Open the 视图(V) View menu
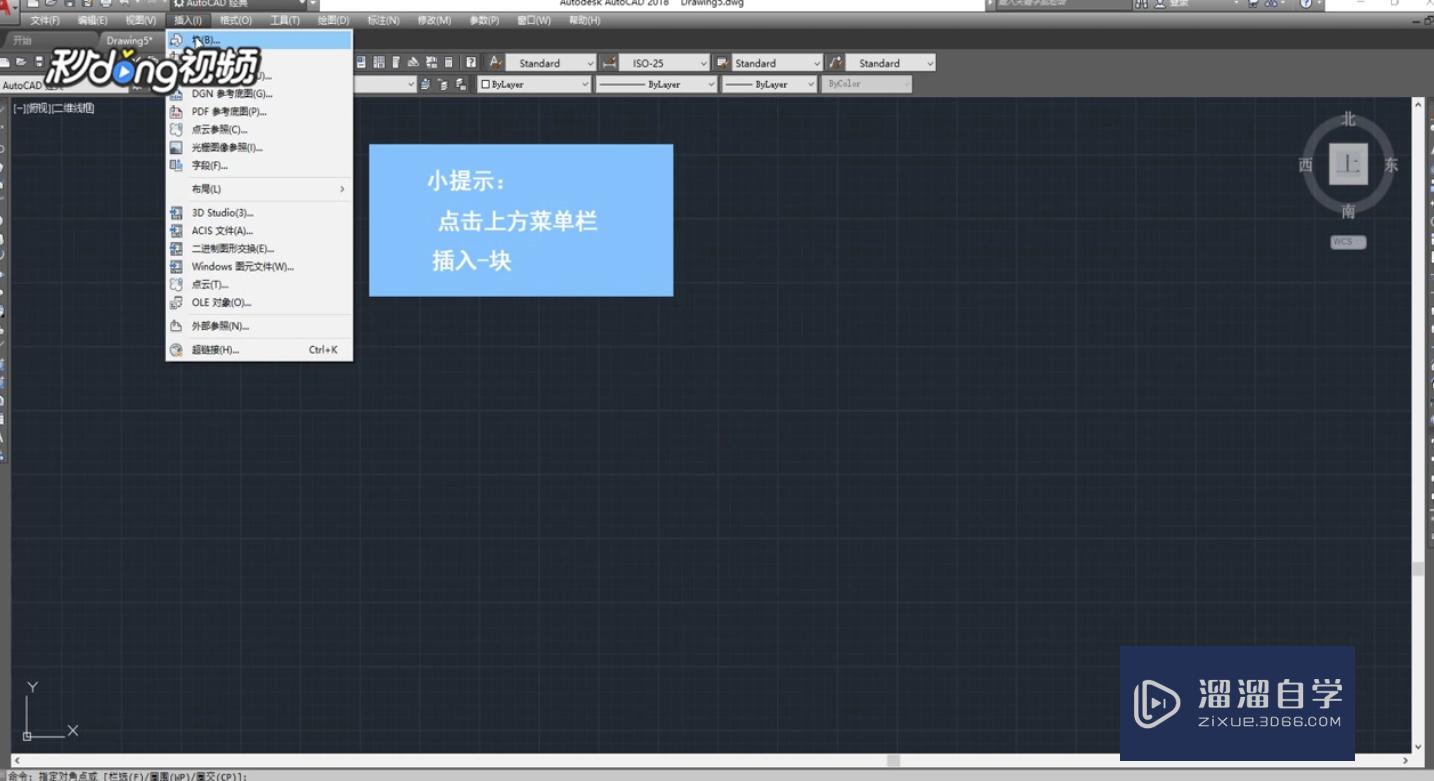 [140, 20]
